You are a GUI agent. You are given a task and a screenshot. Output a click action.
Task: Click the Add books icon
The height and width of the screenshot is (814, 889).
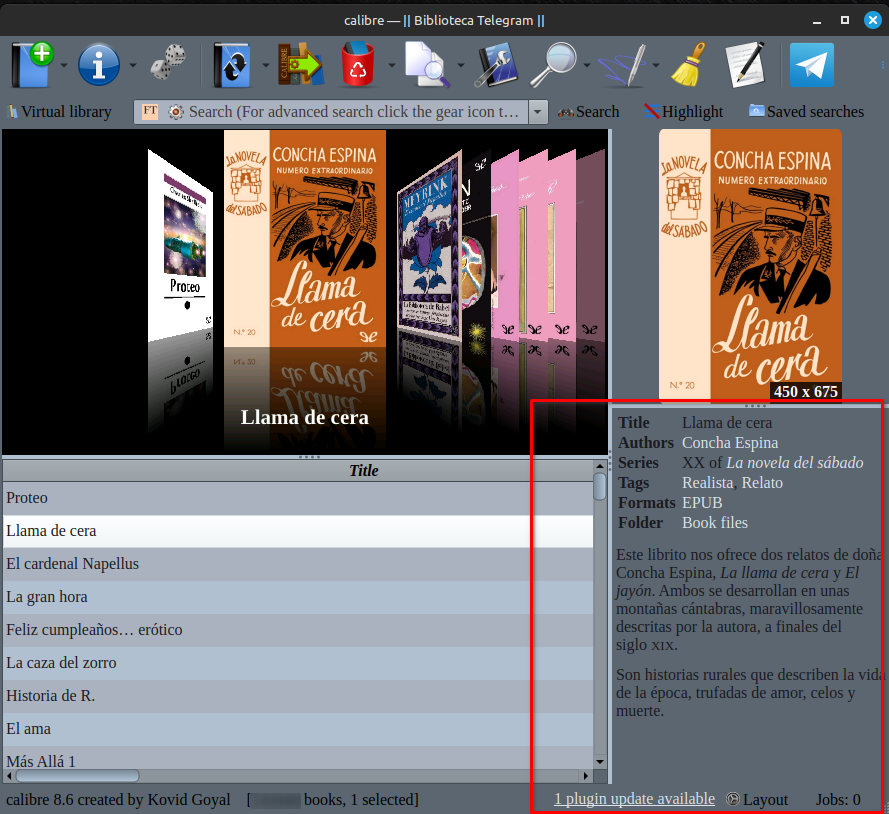click(x=32, y=65)
